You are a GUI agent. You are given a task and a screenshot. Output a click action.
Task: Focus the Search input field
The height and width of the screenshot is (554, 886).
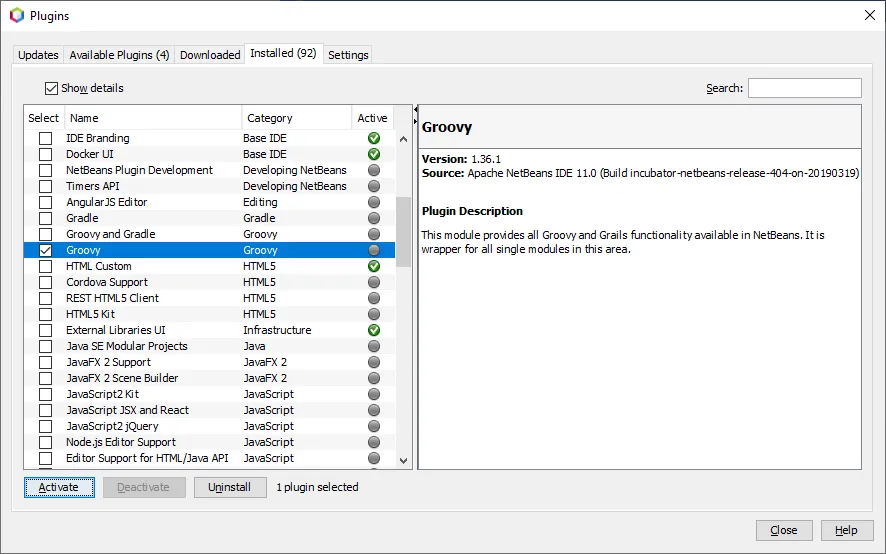pyautogui.click(x=805, y=88)
